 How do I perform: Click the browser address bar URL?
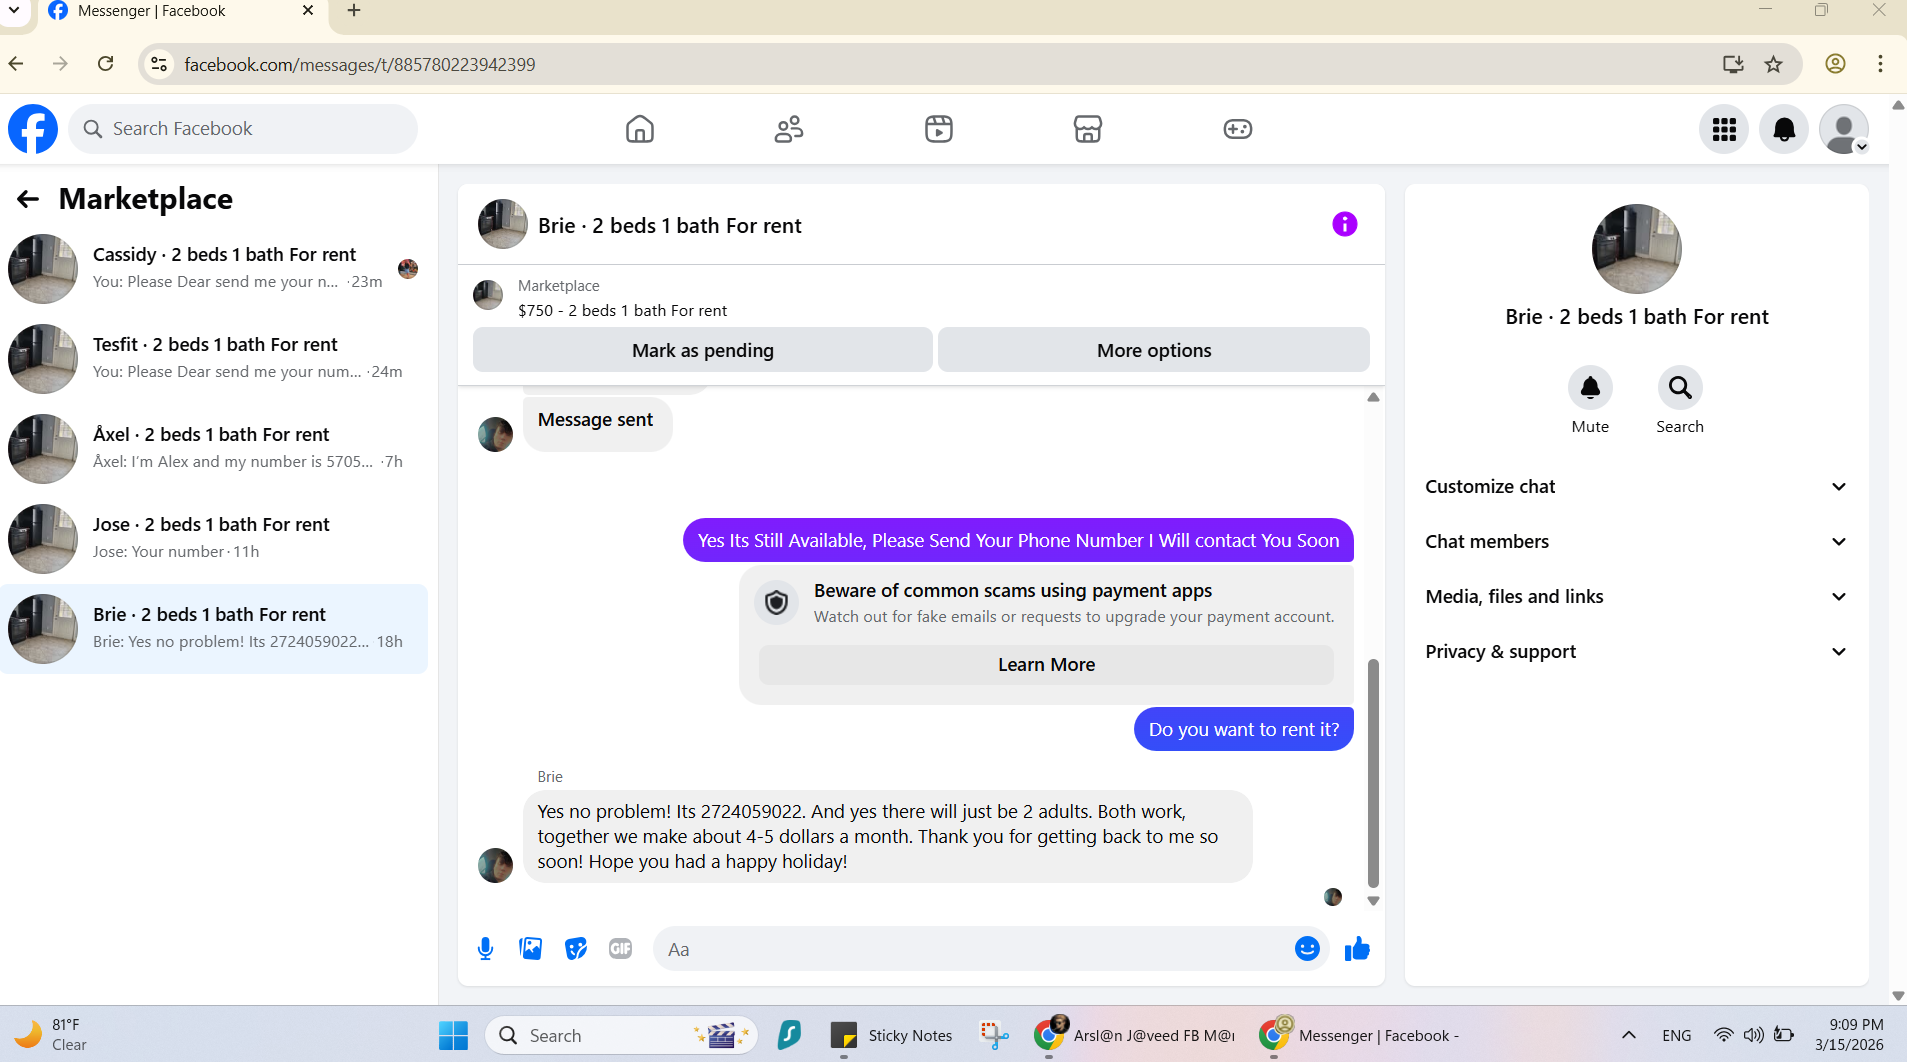[360, 65]
